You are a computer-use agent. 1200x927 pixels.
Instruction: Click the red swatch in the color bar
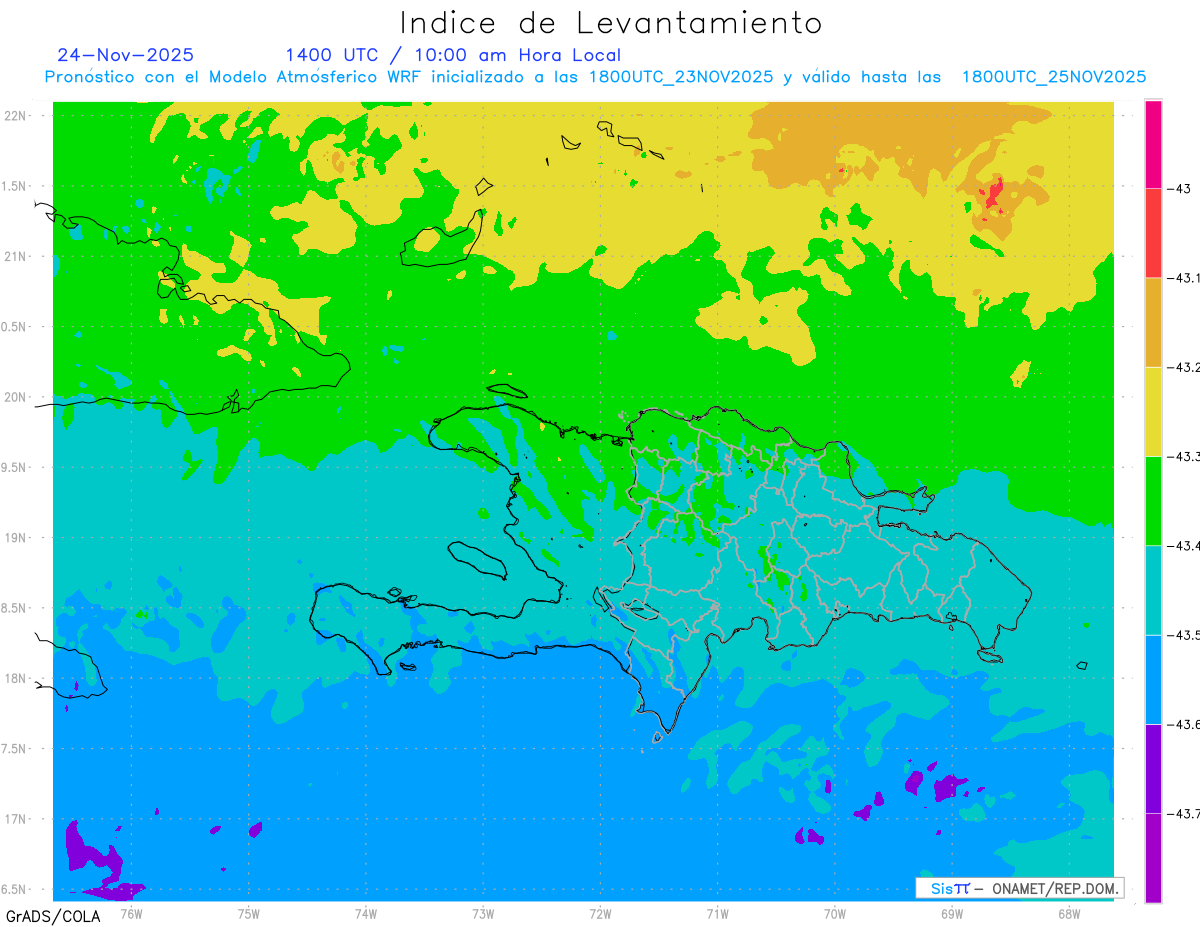(1153, 233)
